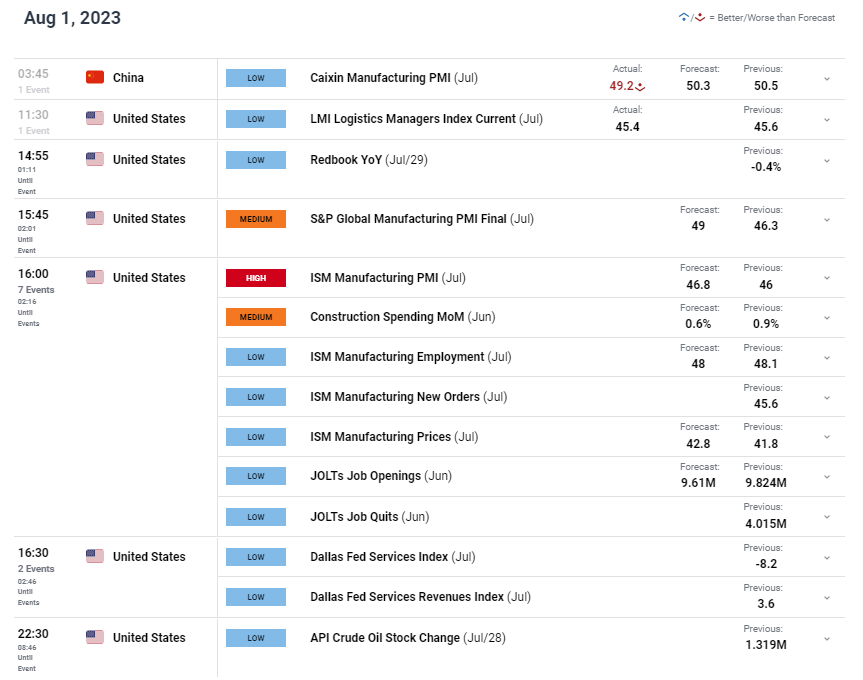The image size is (863, 680).
Task: Click the previous value 9.824M
Action: (x=766, y=482)
